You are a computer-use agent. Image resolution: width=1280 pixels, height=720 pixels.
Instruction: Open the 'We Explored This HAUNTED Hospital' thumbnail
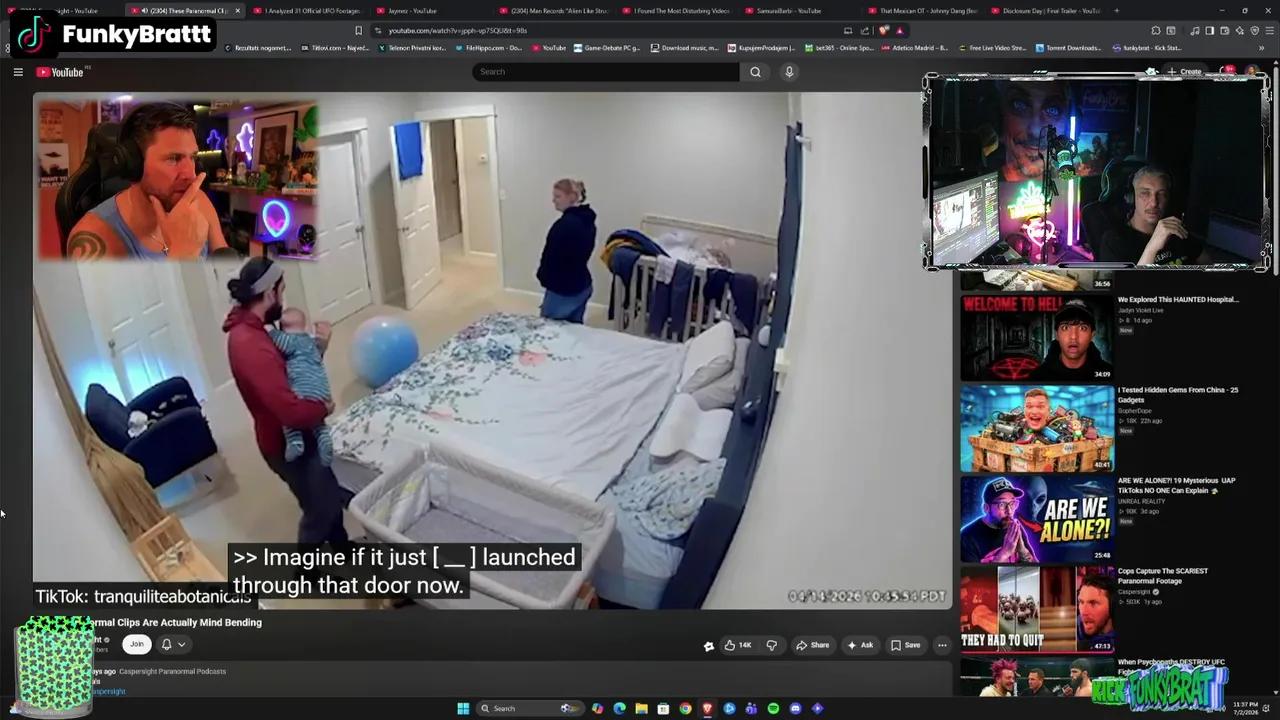click(x=1037, y=337)
